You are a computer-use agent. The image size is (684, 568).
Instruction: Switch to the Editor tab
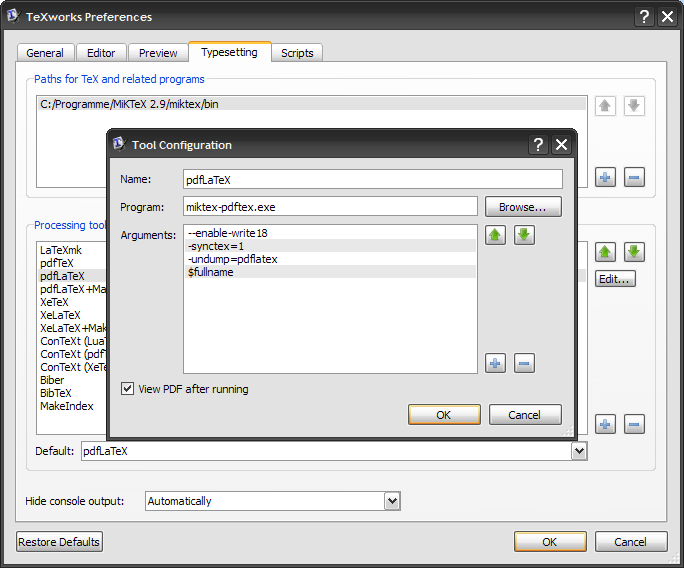pyautogui.click(x=101, y=53)
